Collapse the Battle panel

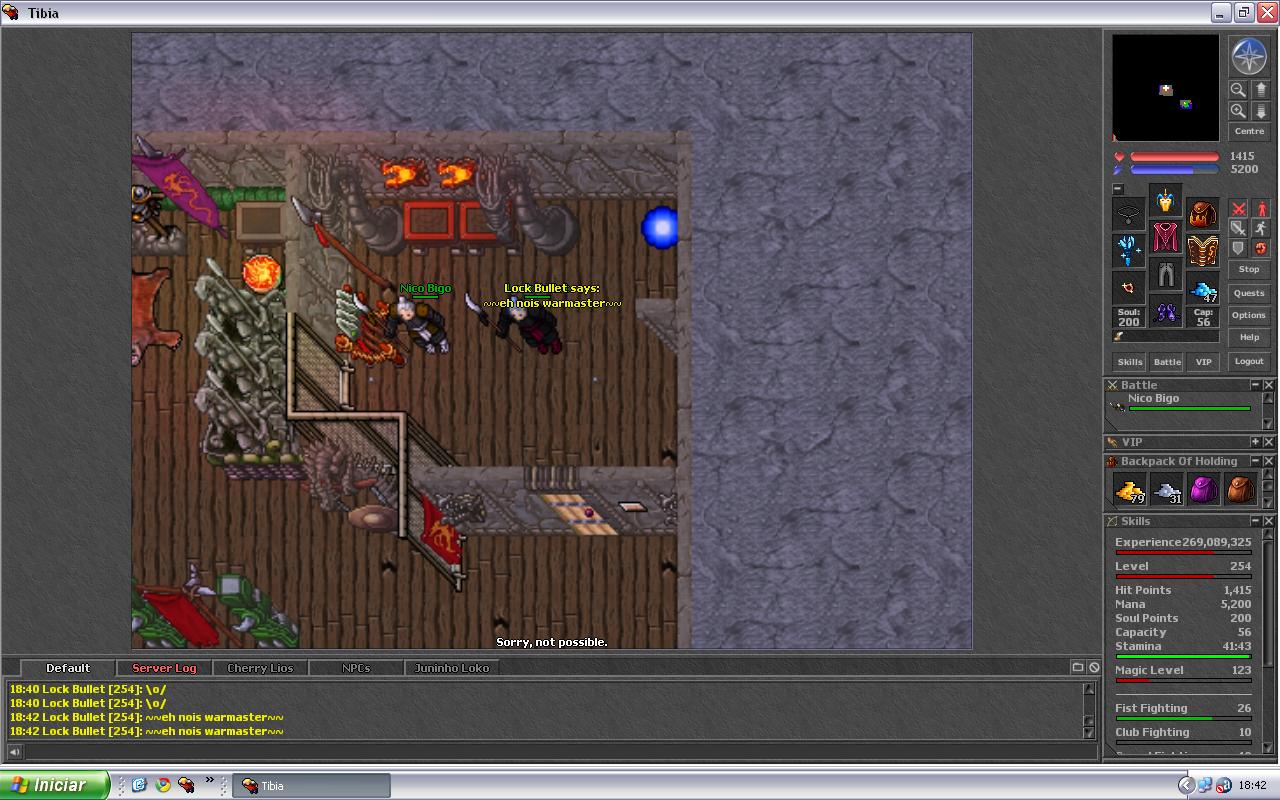1255,385
